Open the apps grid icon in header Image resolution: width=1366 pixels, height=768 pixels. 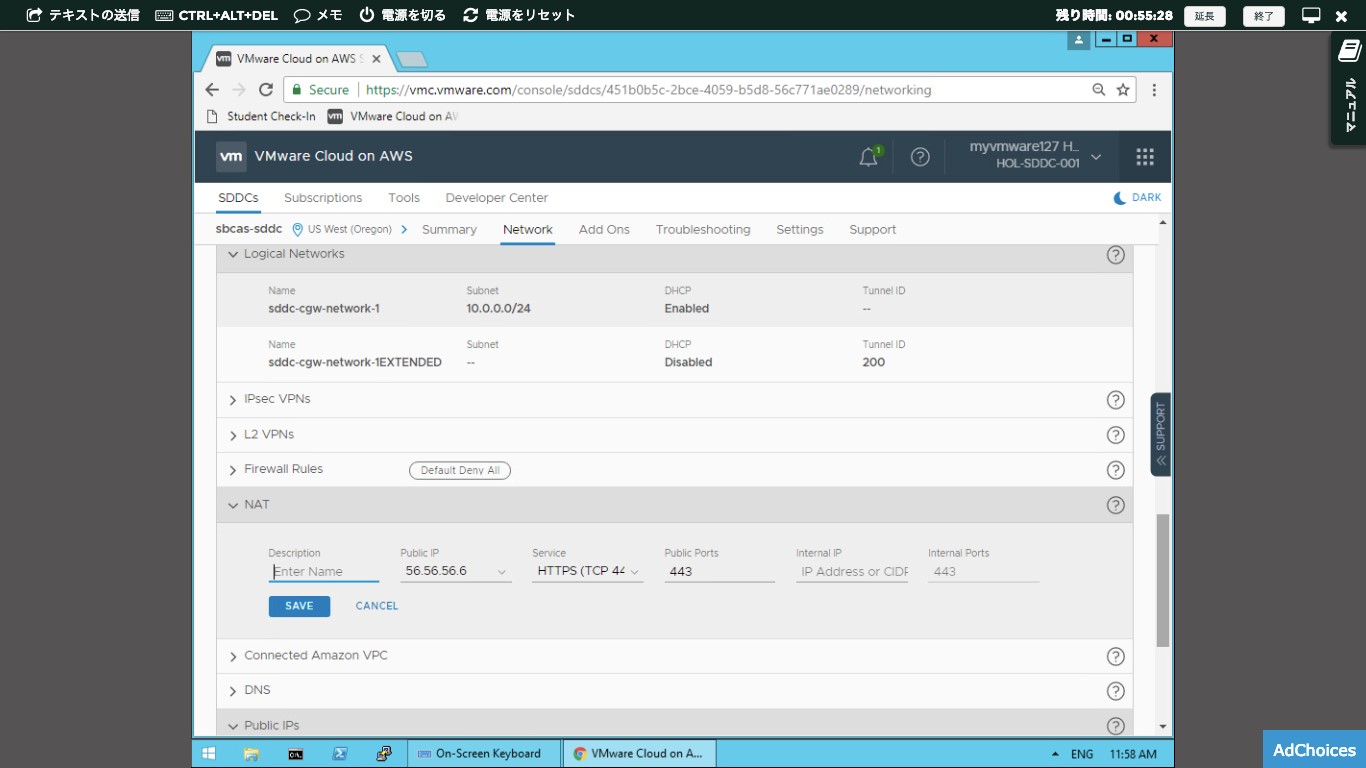(x=1145, y=157)
